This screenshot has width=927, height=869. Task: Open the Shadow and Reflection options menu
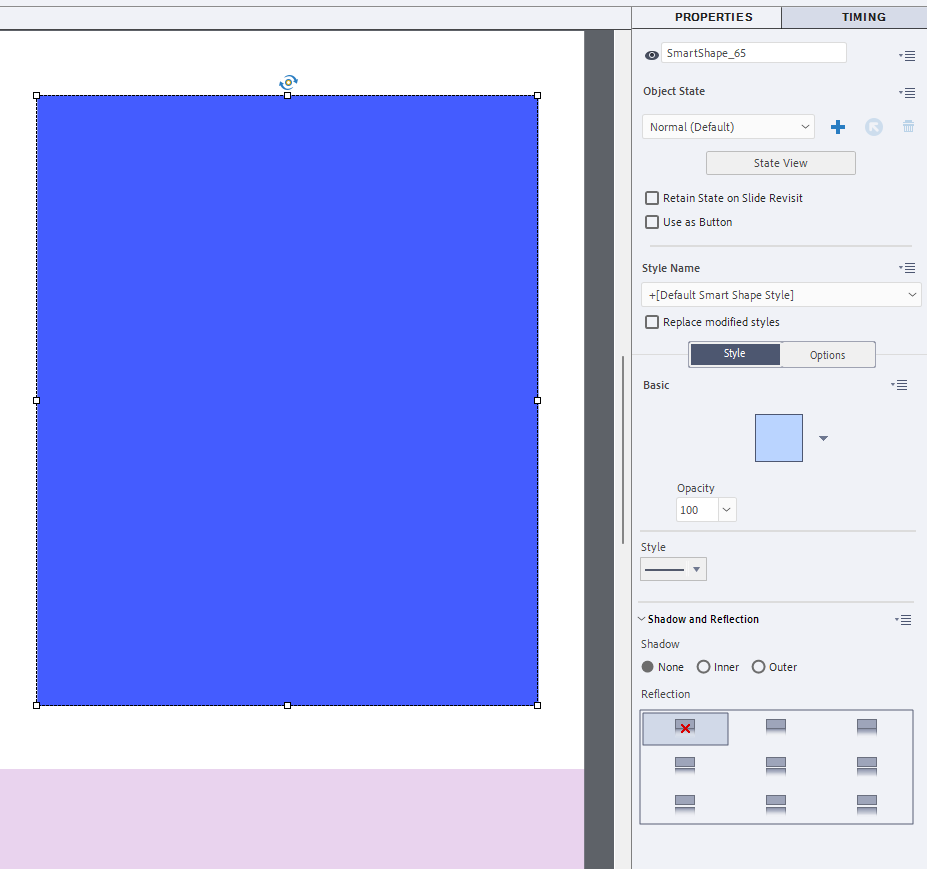point(903,620)
